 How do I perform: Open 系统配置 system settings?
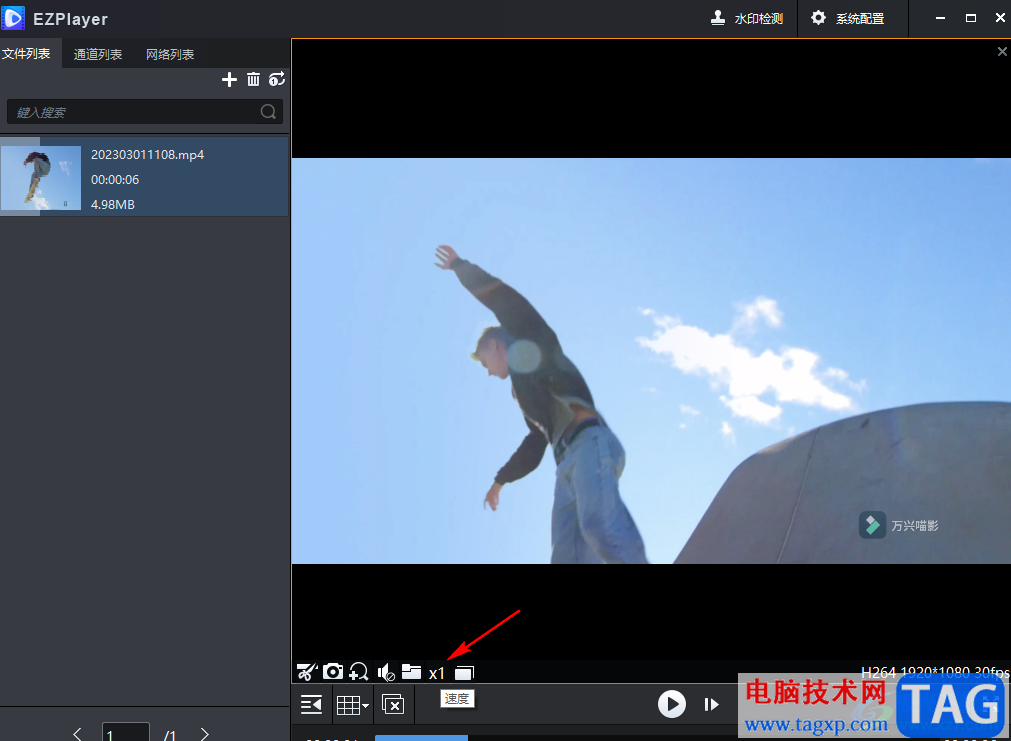point(847,18)
